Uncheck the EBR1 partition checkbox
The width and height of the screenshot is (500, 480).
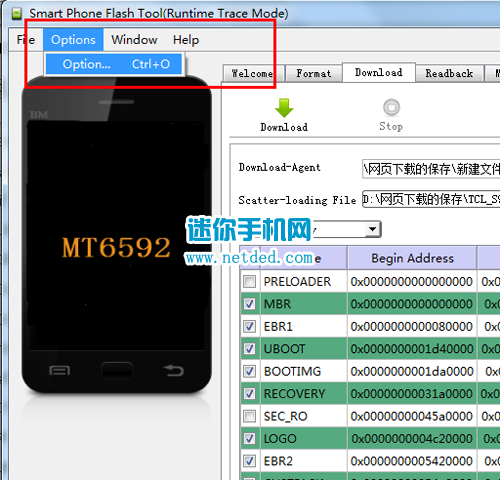point(249,326)
